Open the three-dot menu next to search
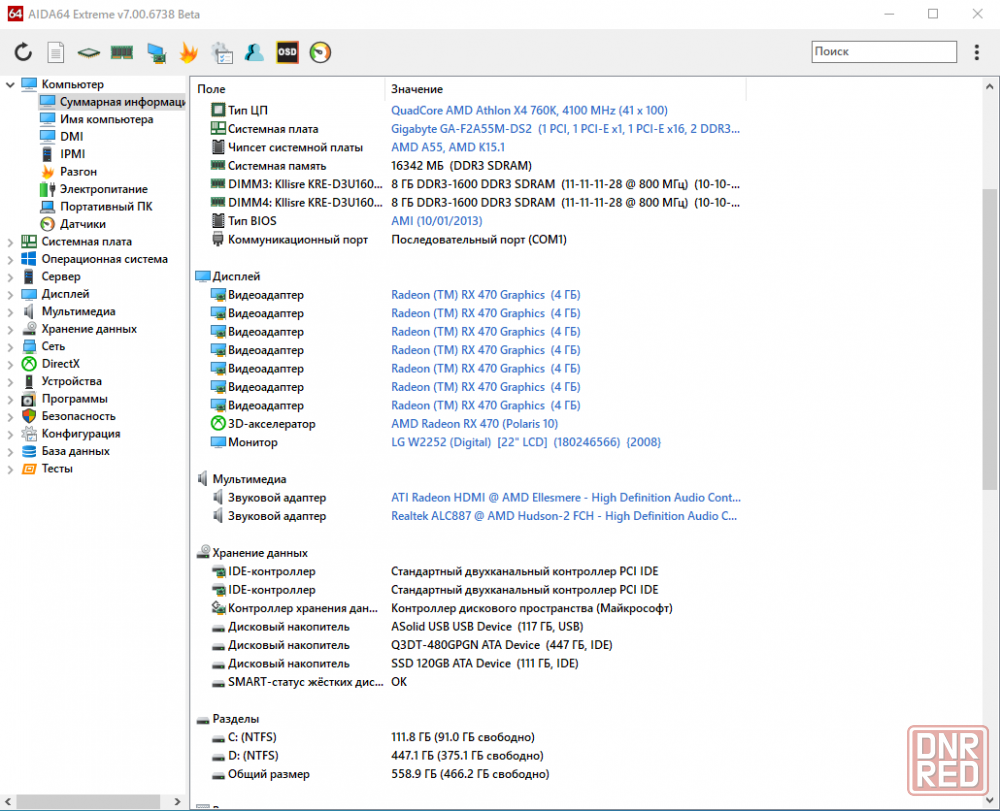This screenshot has height=811, width=1000. pos(977,52)
